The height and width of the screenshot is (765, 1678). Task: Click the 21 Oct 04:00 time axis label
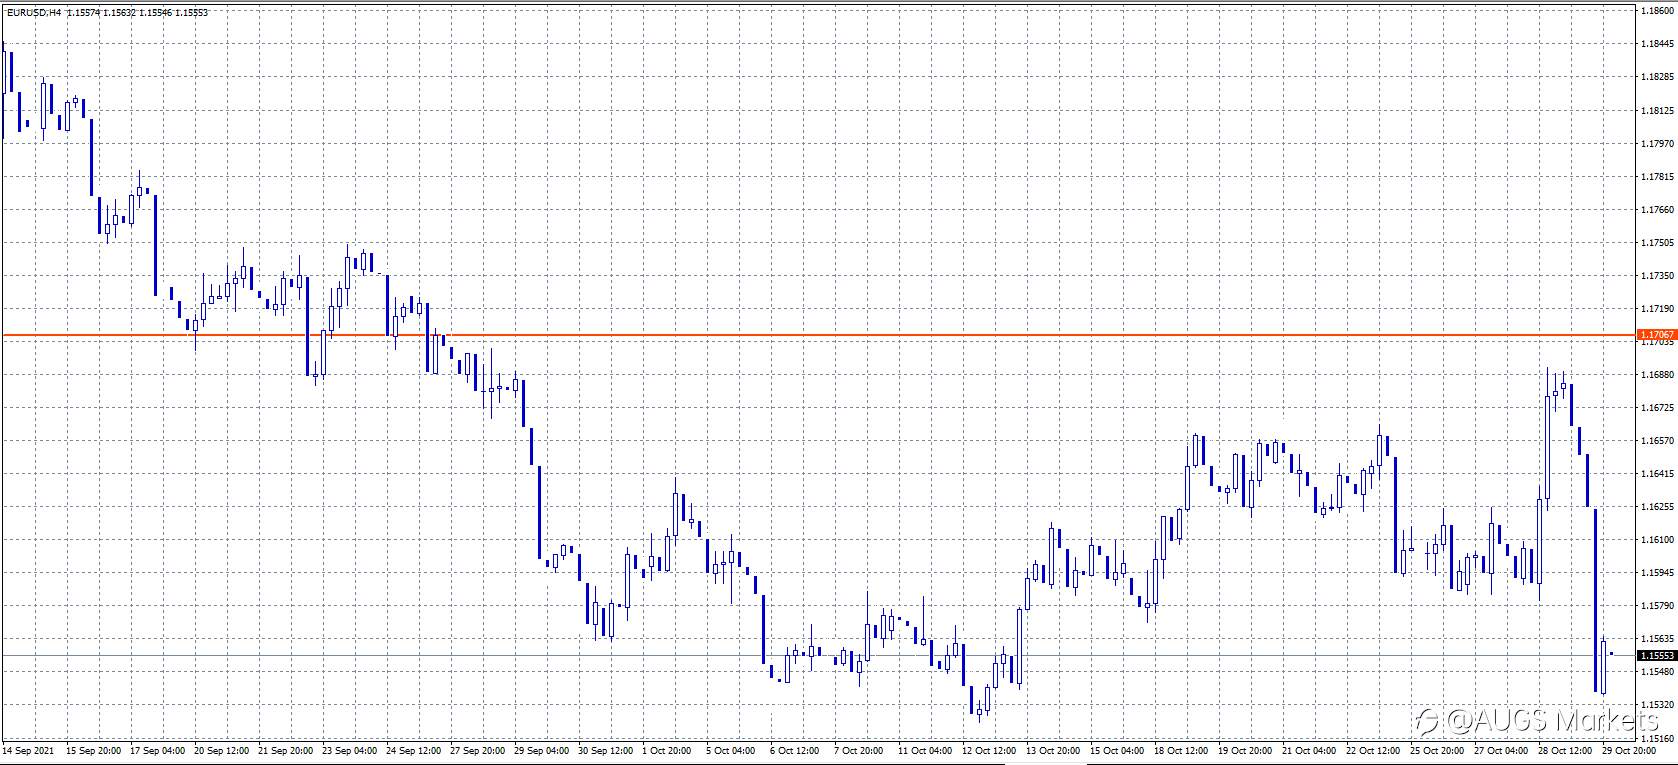(1311, 749)
